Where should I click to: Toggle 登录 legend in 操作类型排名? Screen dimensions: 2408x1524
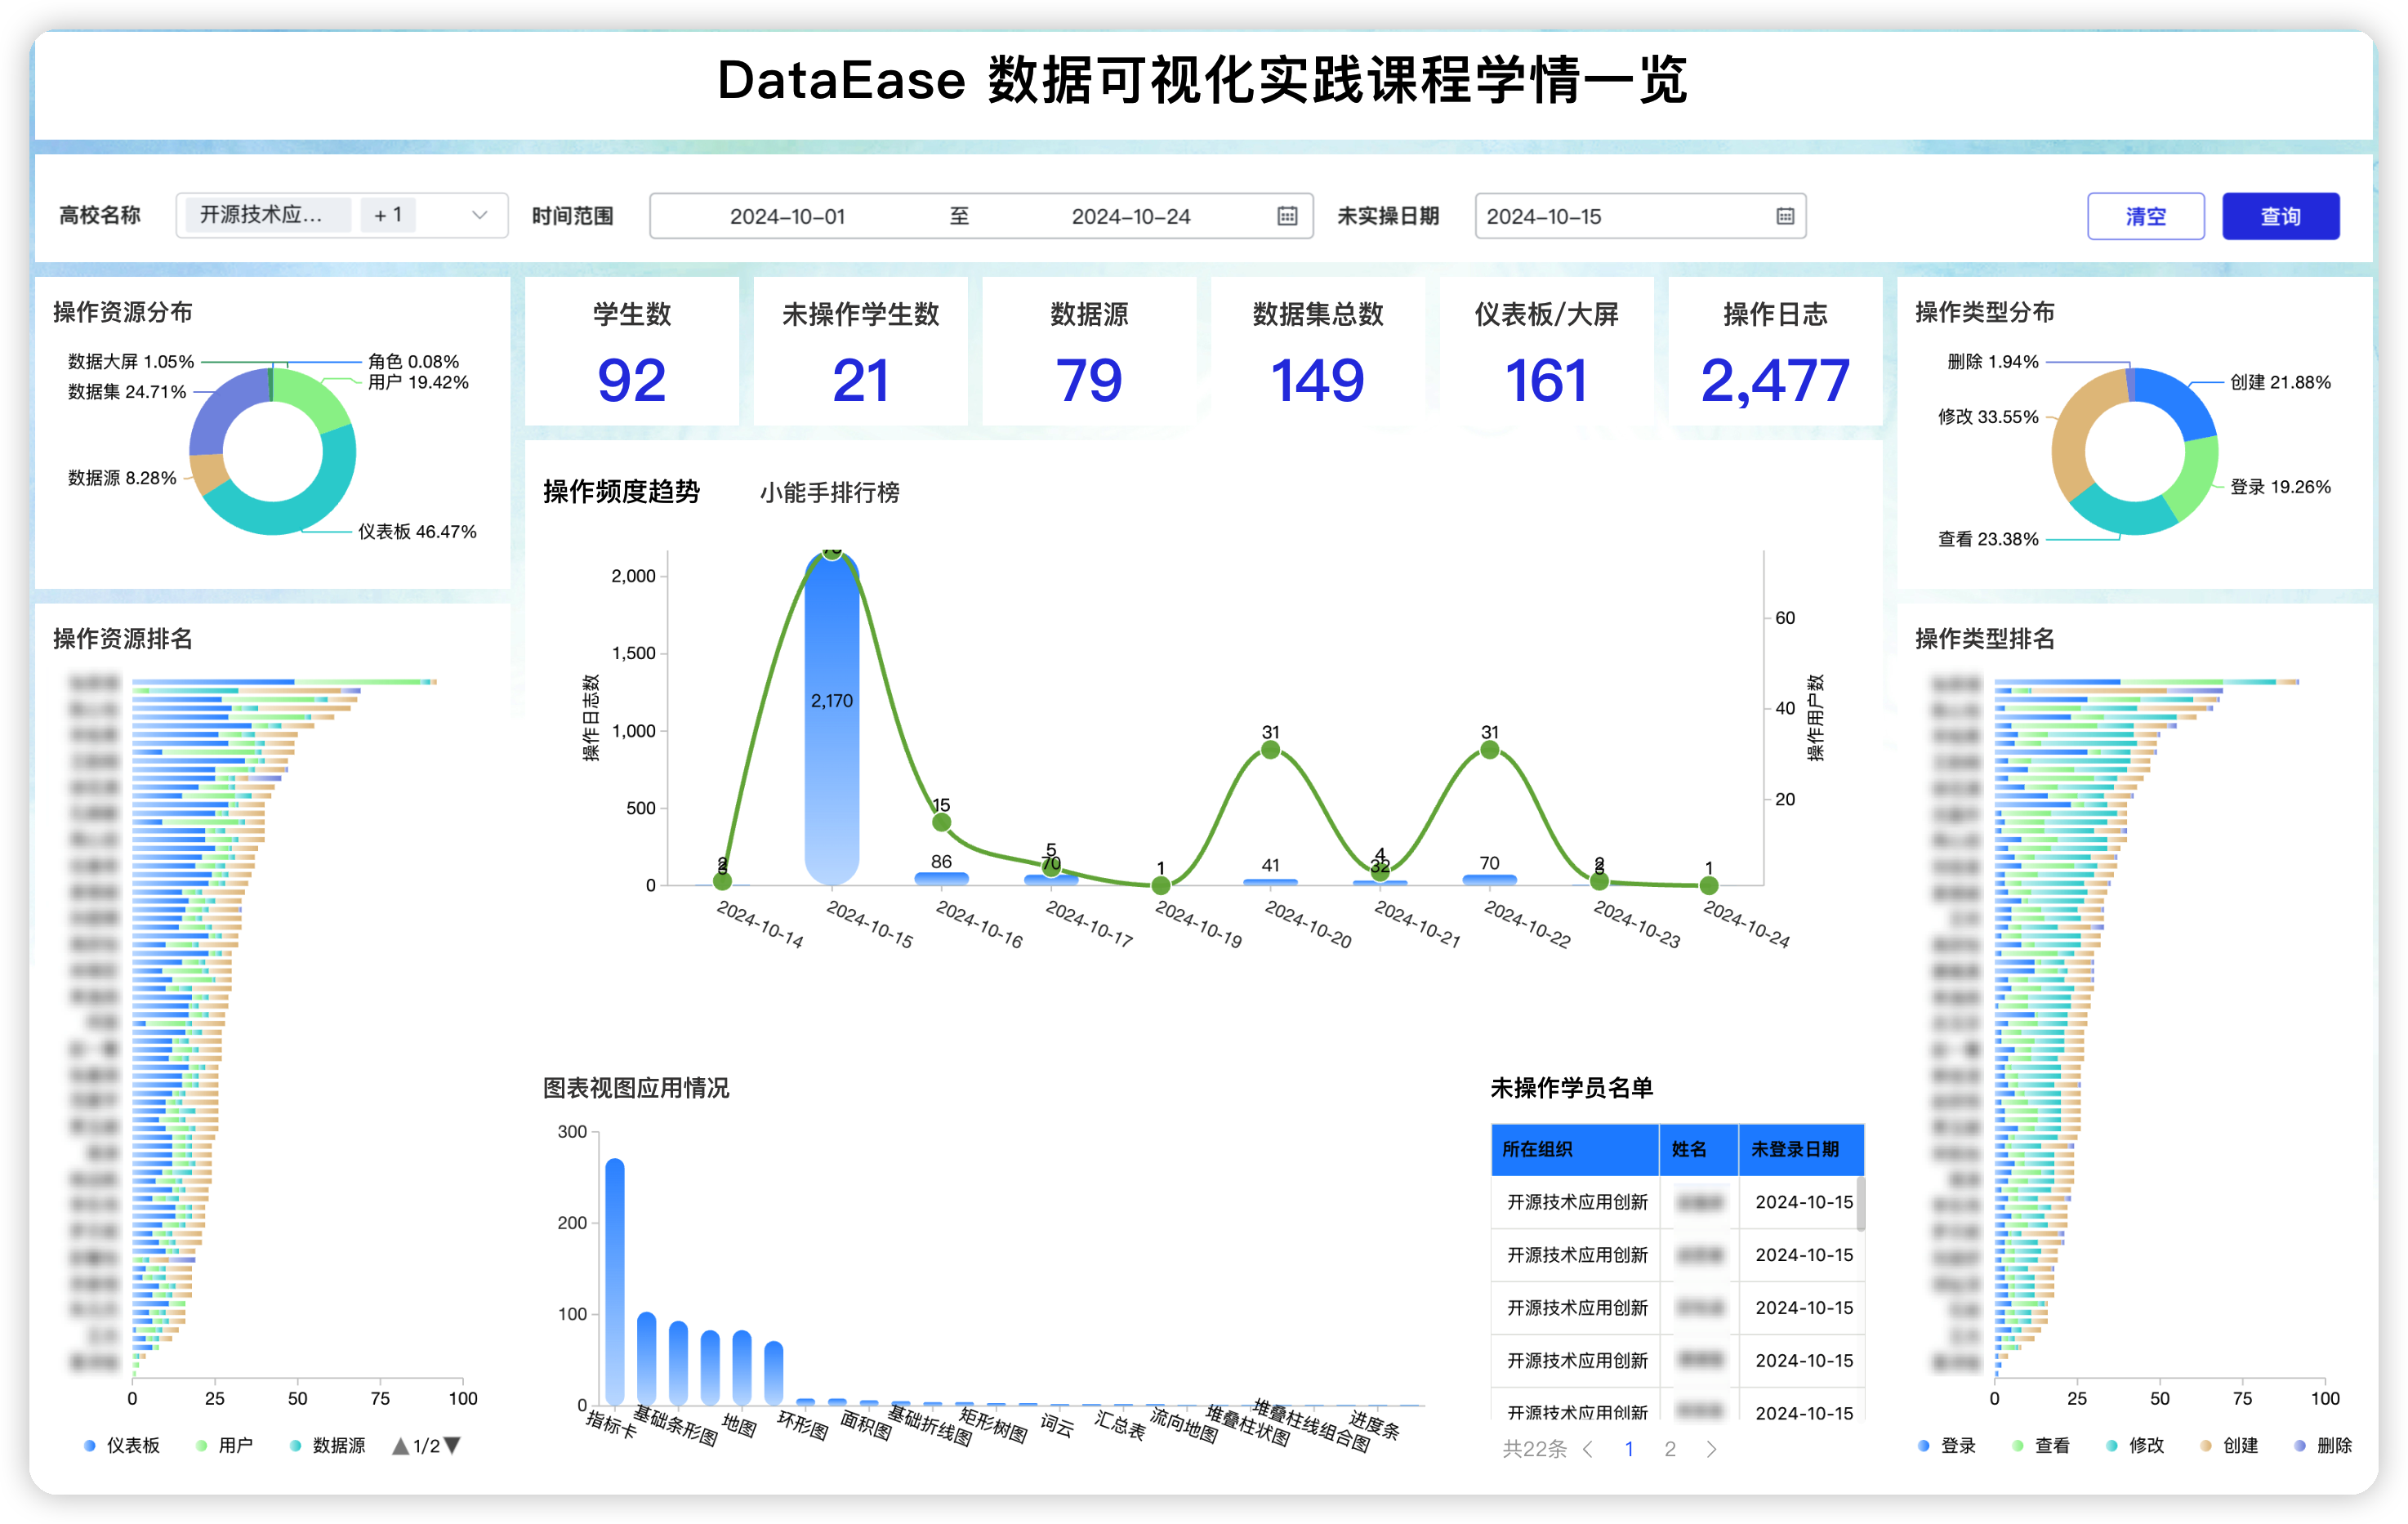[1947, 1445]
